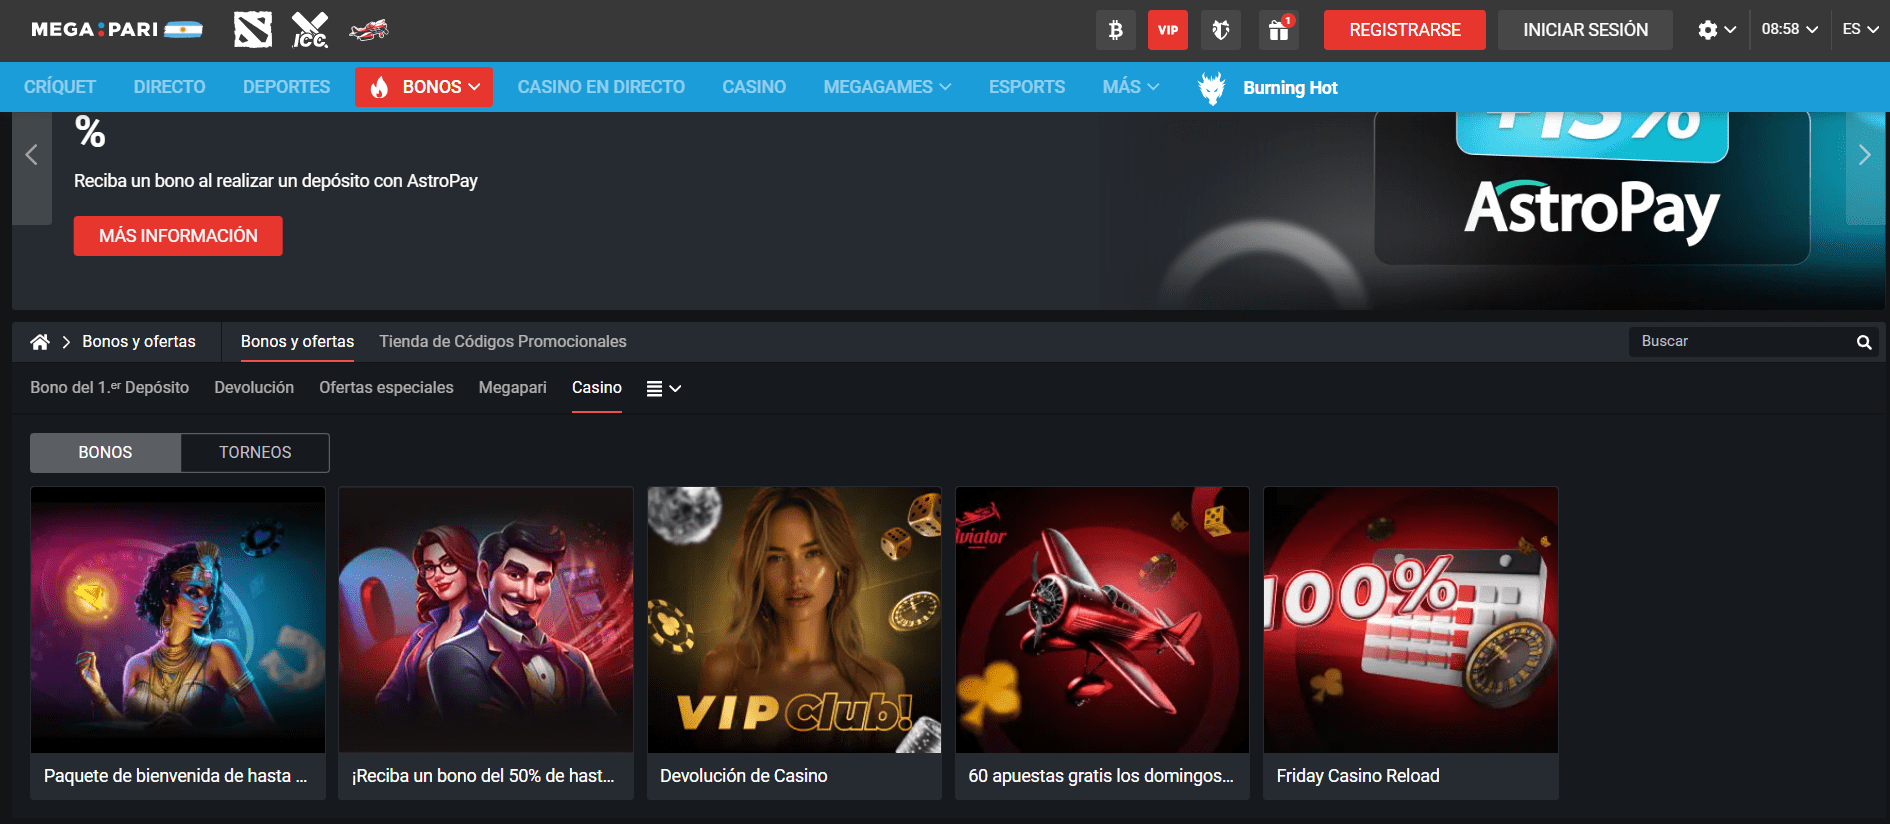Expand the 08:58 time dropdown
Image resolution: width=1890 pixels, height=824 pixels.
[x=1789, y=30]
